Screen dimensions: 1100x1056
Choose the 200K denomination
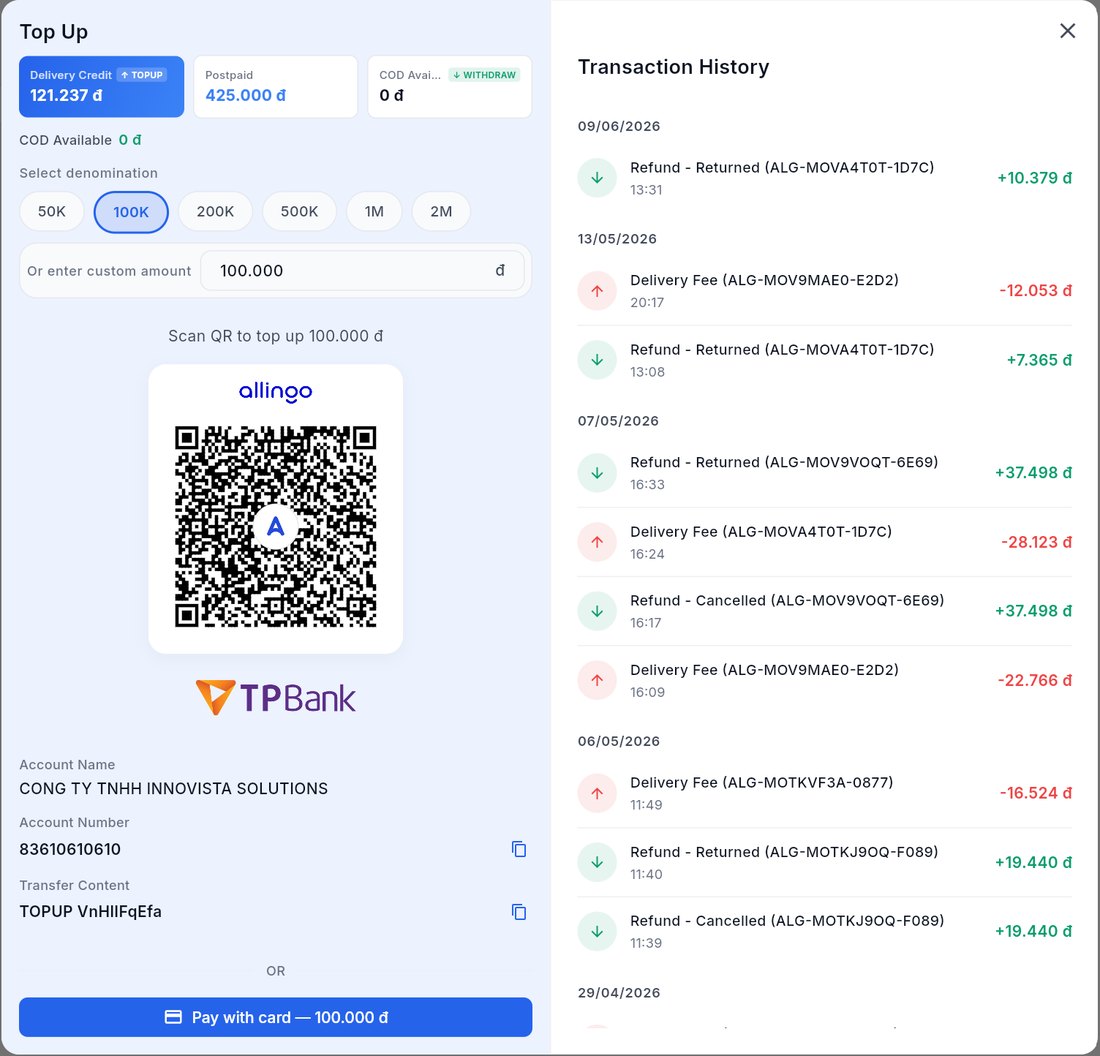coord(215,211)
